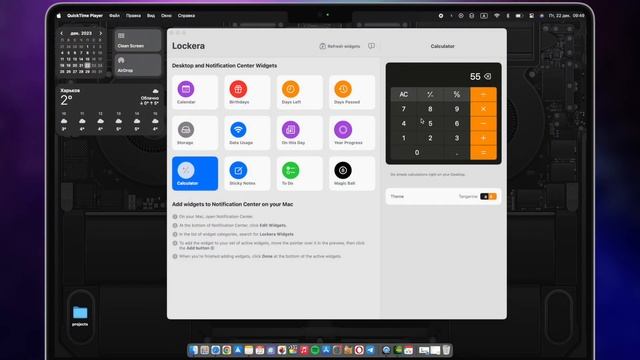Image resolution: width=640 pixels, height=360 pixels.
Task: Open Telegram in the Dock
Action: coord(370,350)
